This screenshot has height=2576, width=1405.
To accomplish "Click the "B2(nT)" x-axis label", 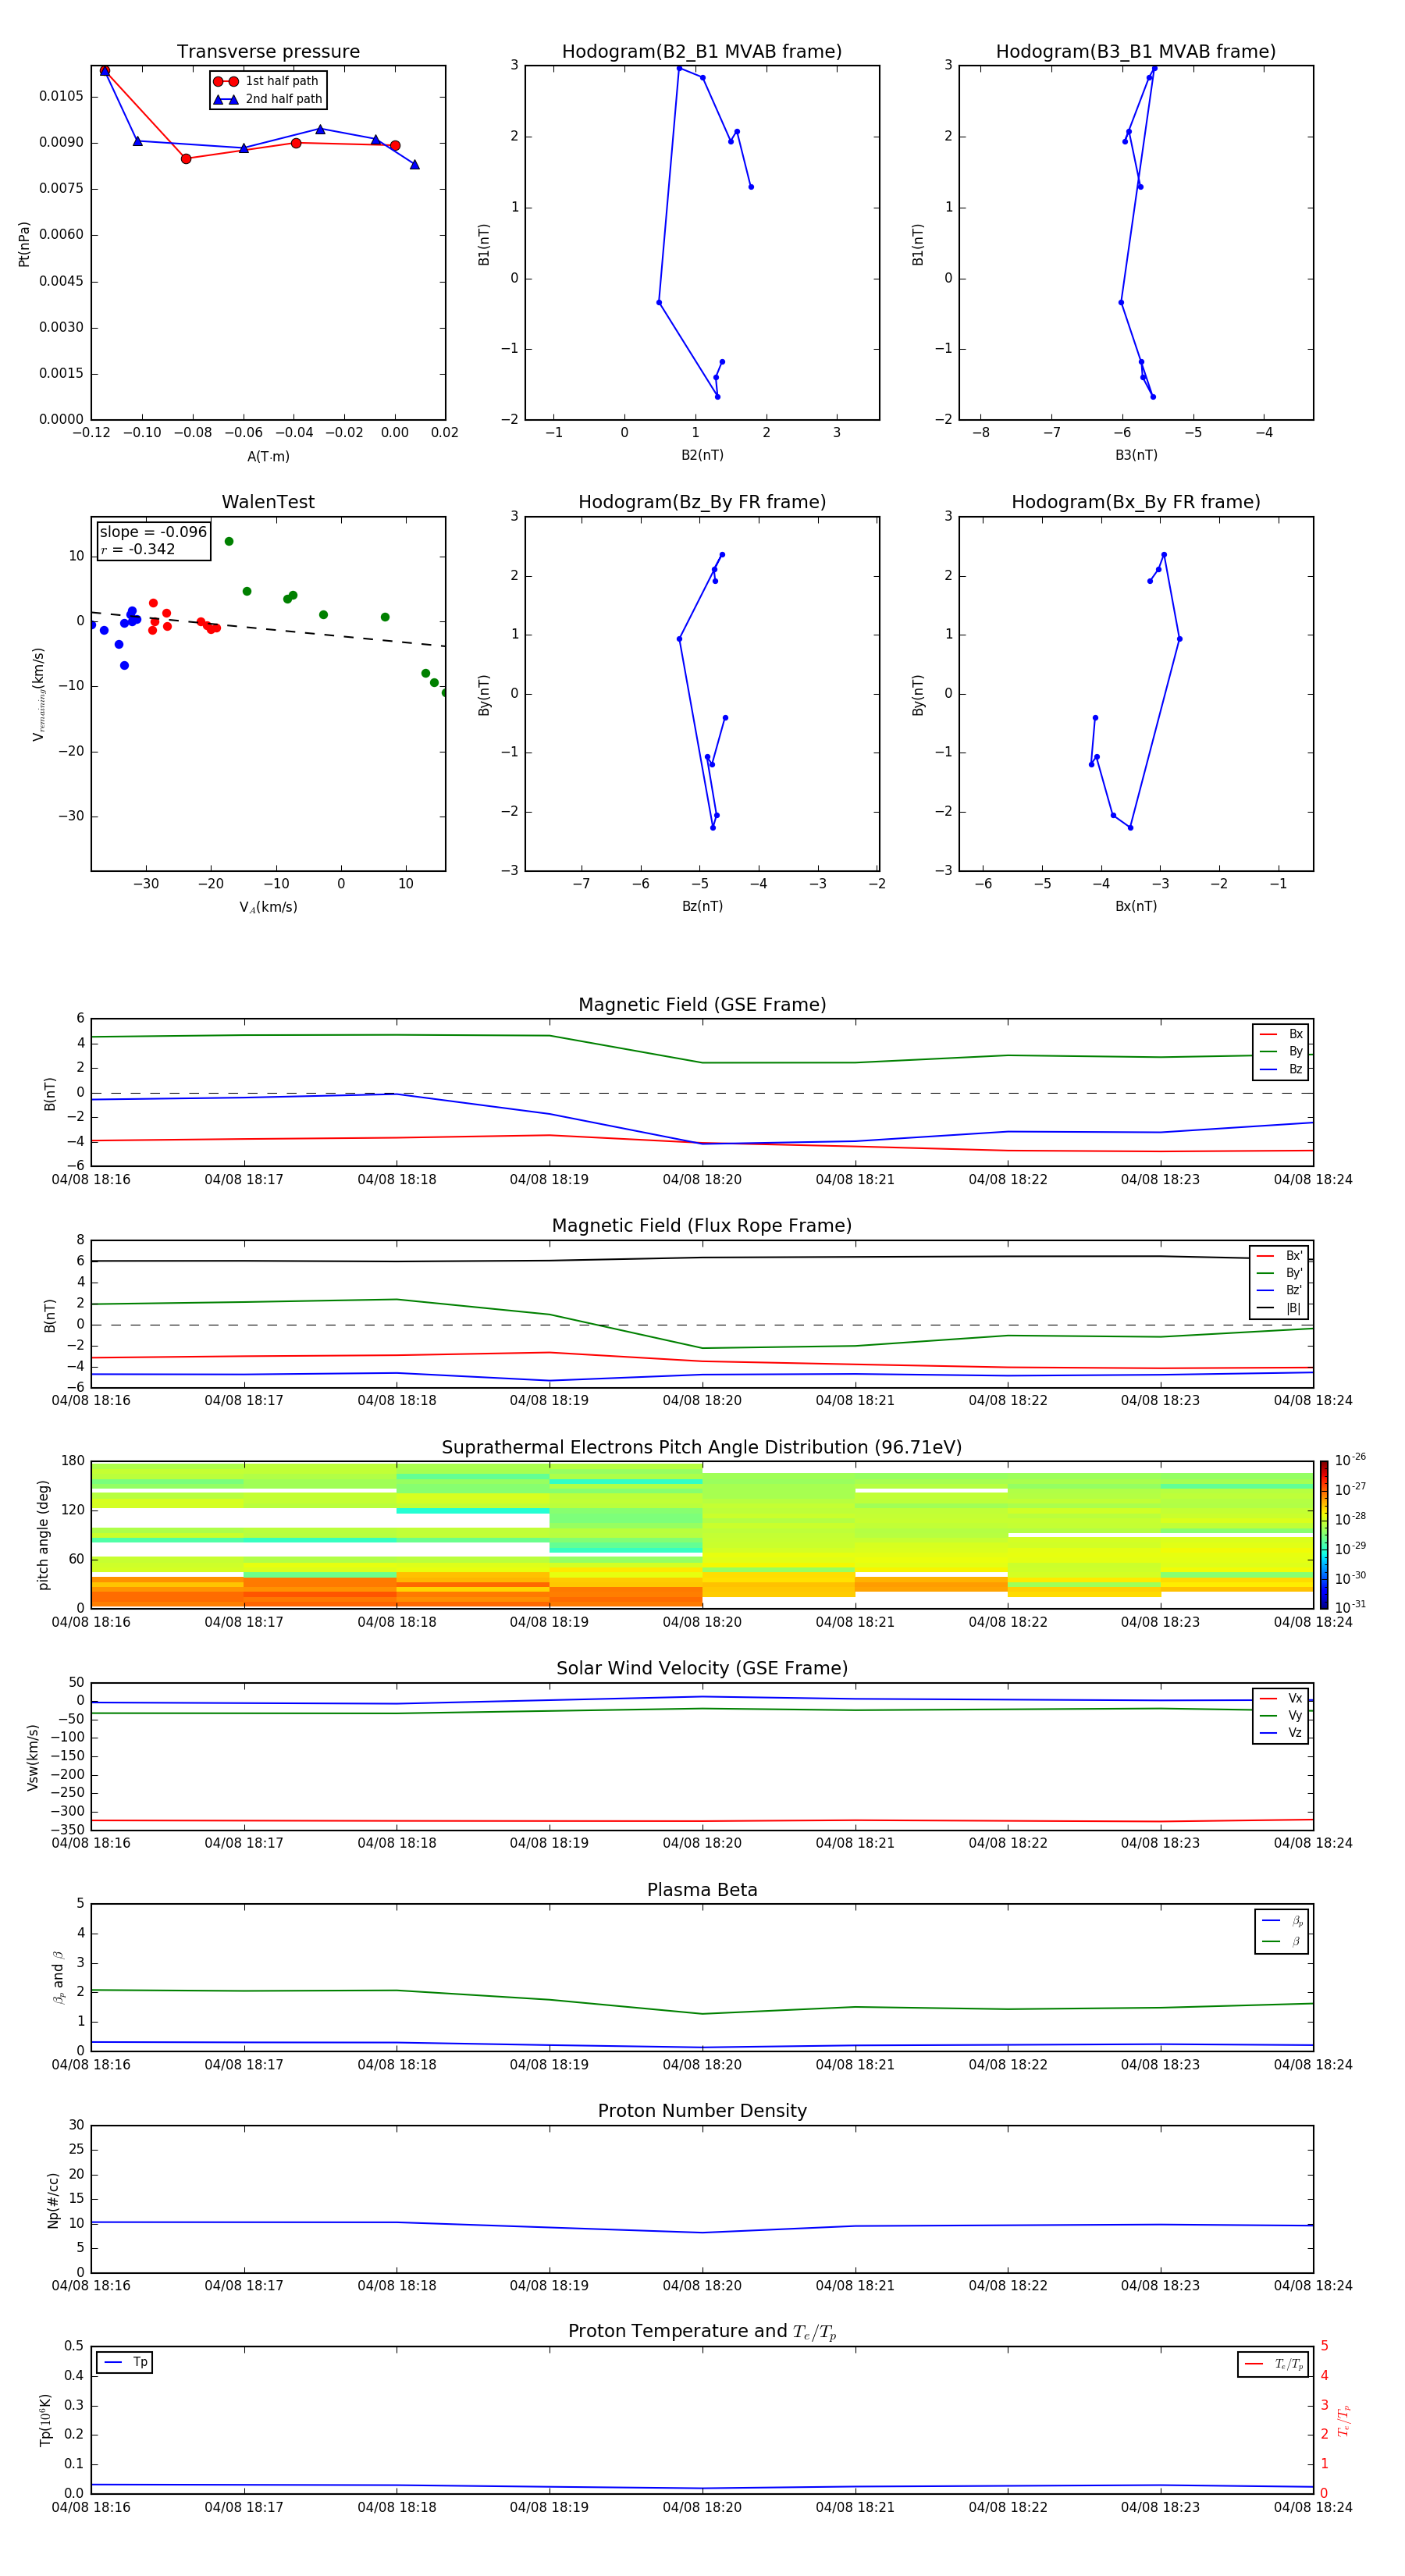I will pyautogui.click(x=702, y=455).
